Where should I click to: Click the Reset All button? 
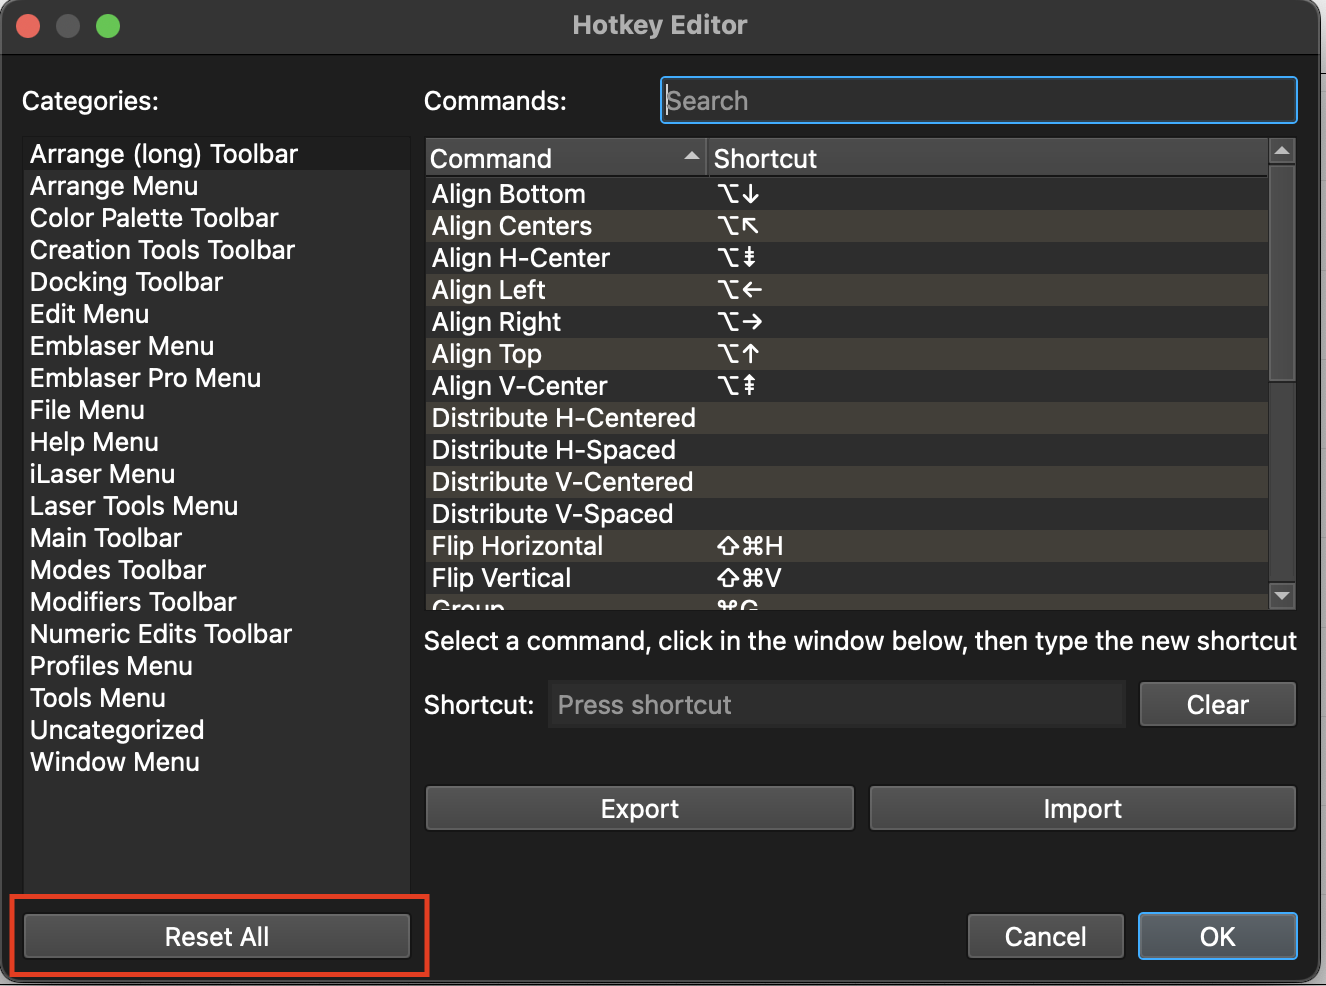[x=217, y=937]
